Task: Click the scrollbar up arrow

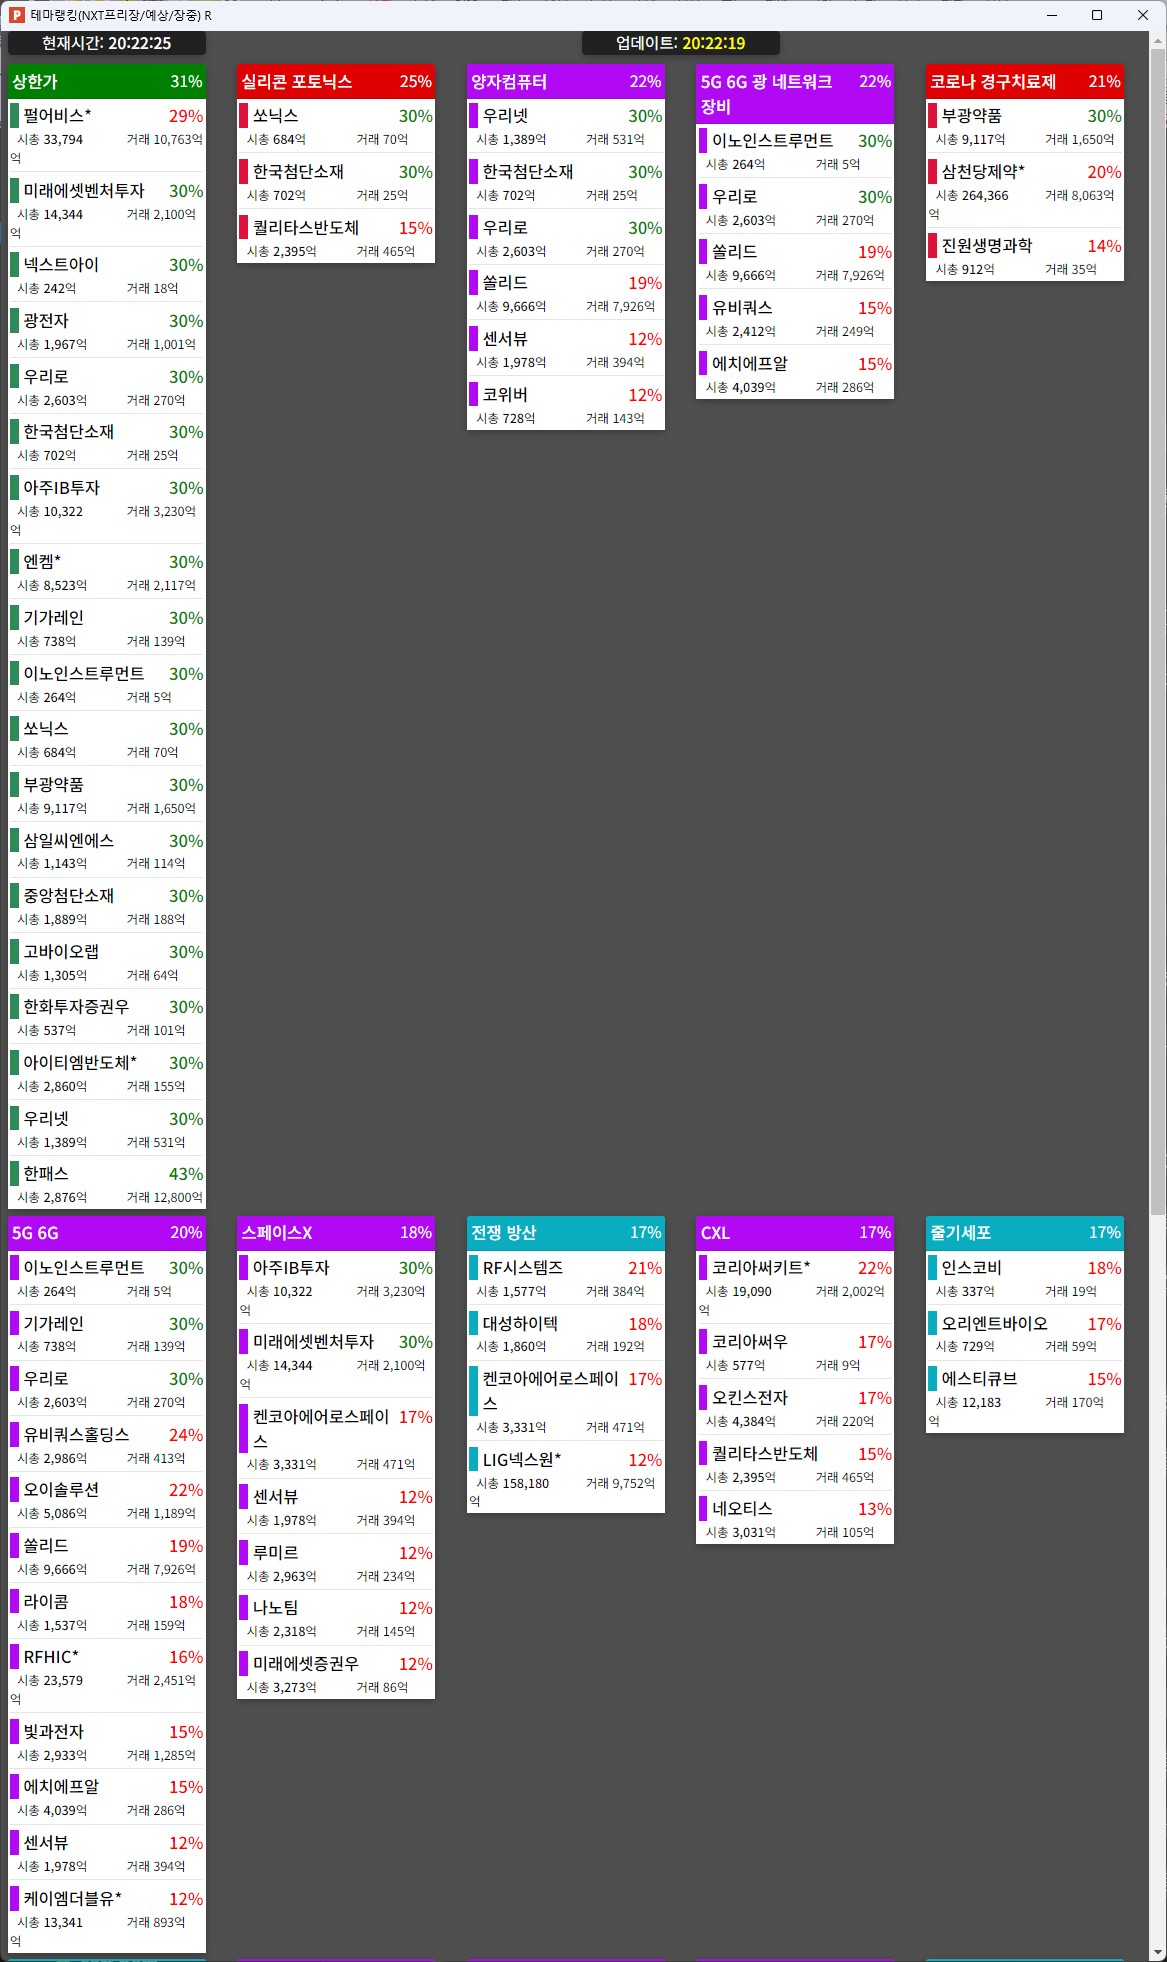Action: pyautogui.click(x=1158, y=41)
